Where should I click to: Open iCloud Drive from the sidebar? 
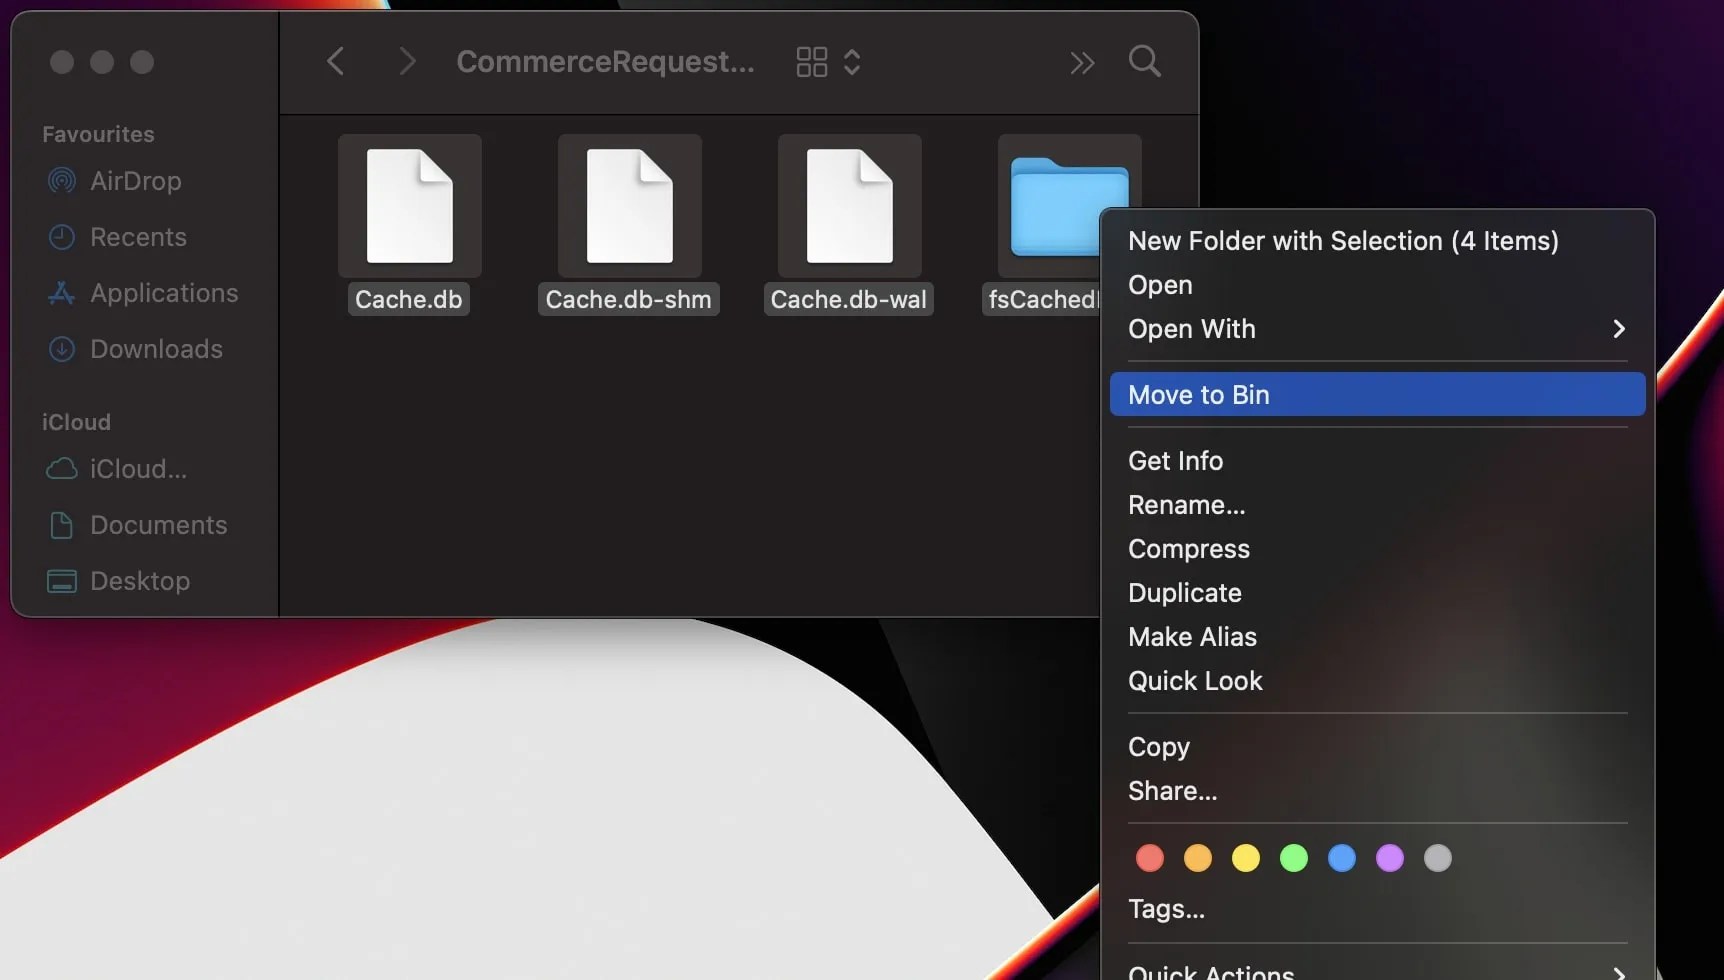pos(137,469)
